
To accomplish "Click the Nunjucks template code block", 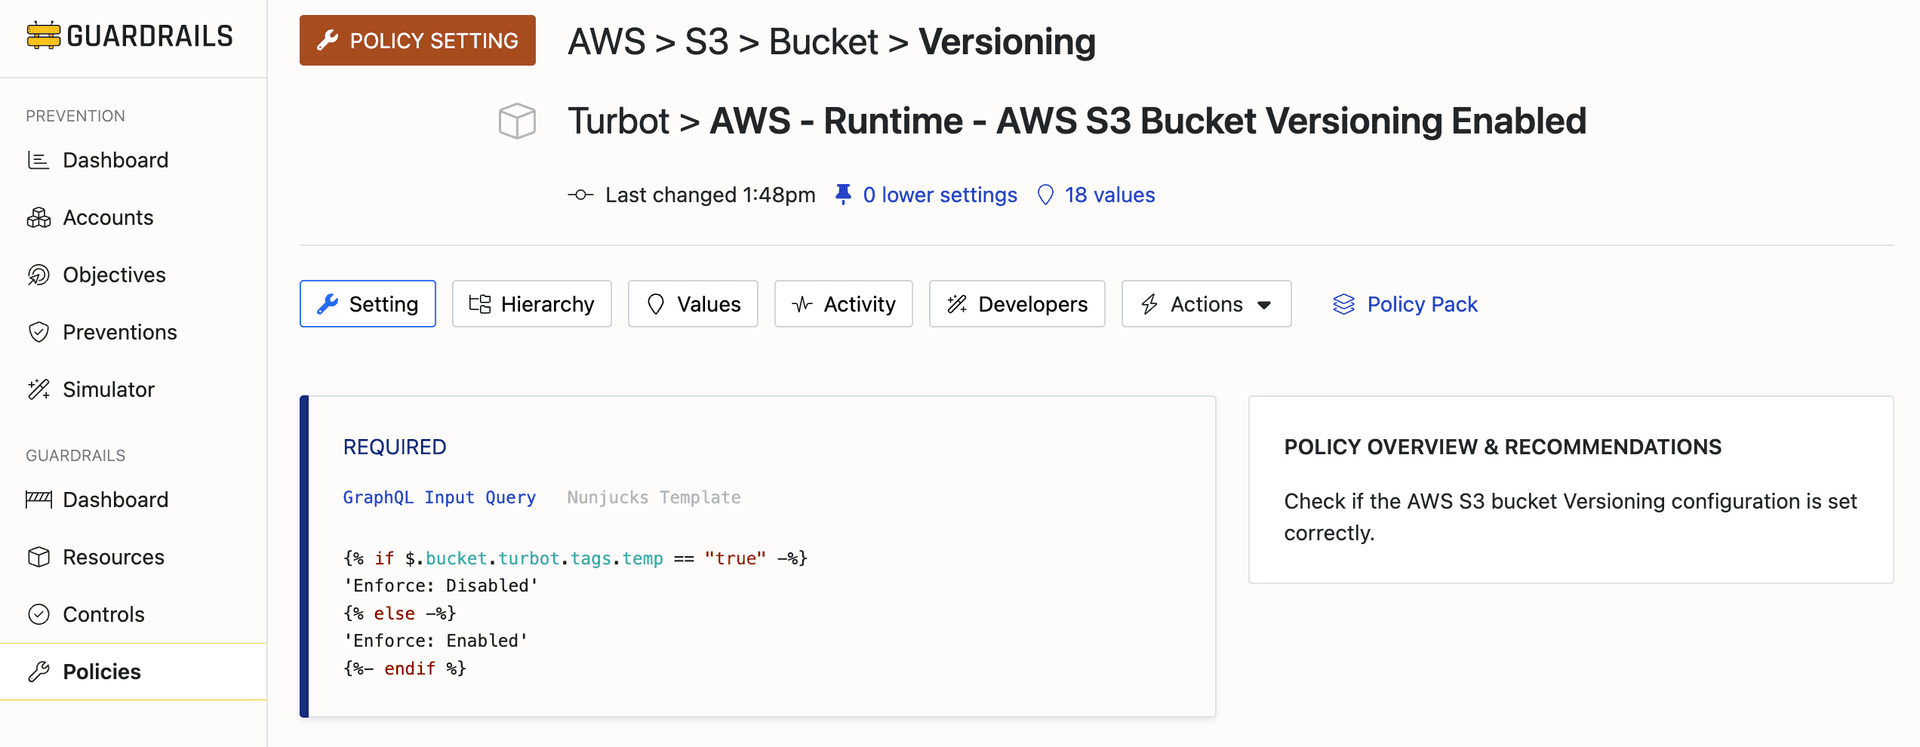I will pyautogui.click(x=575, y=613).
